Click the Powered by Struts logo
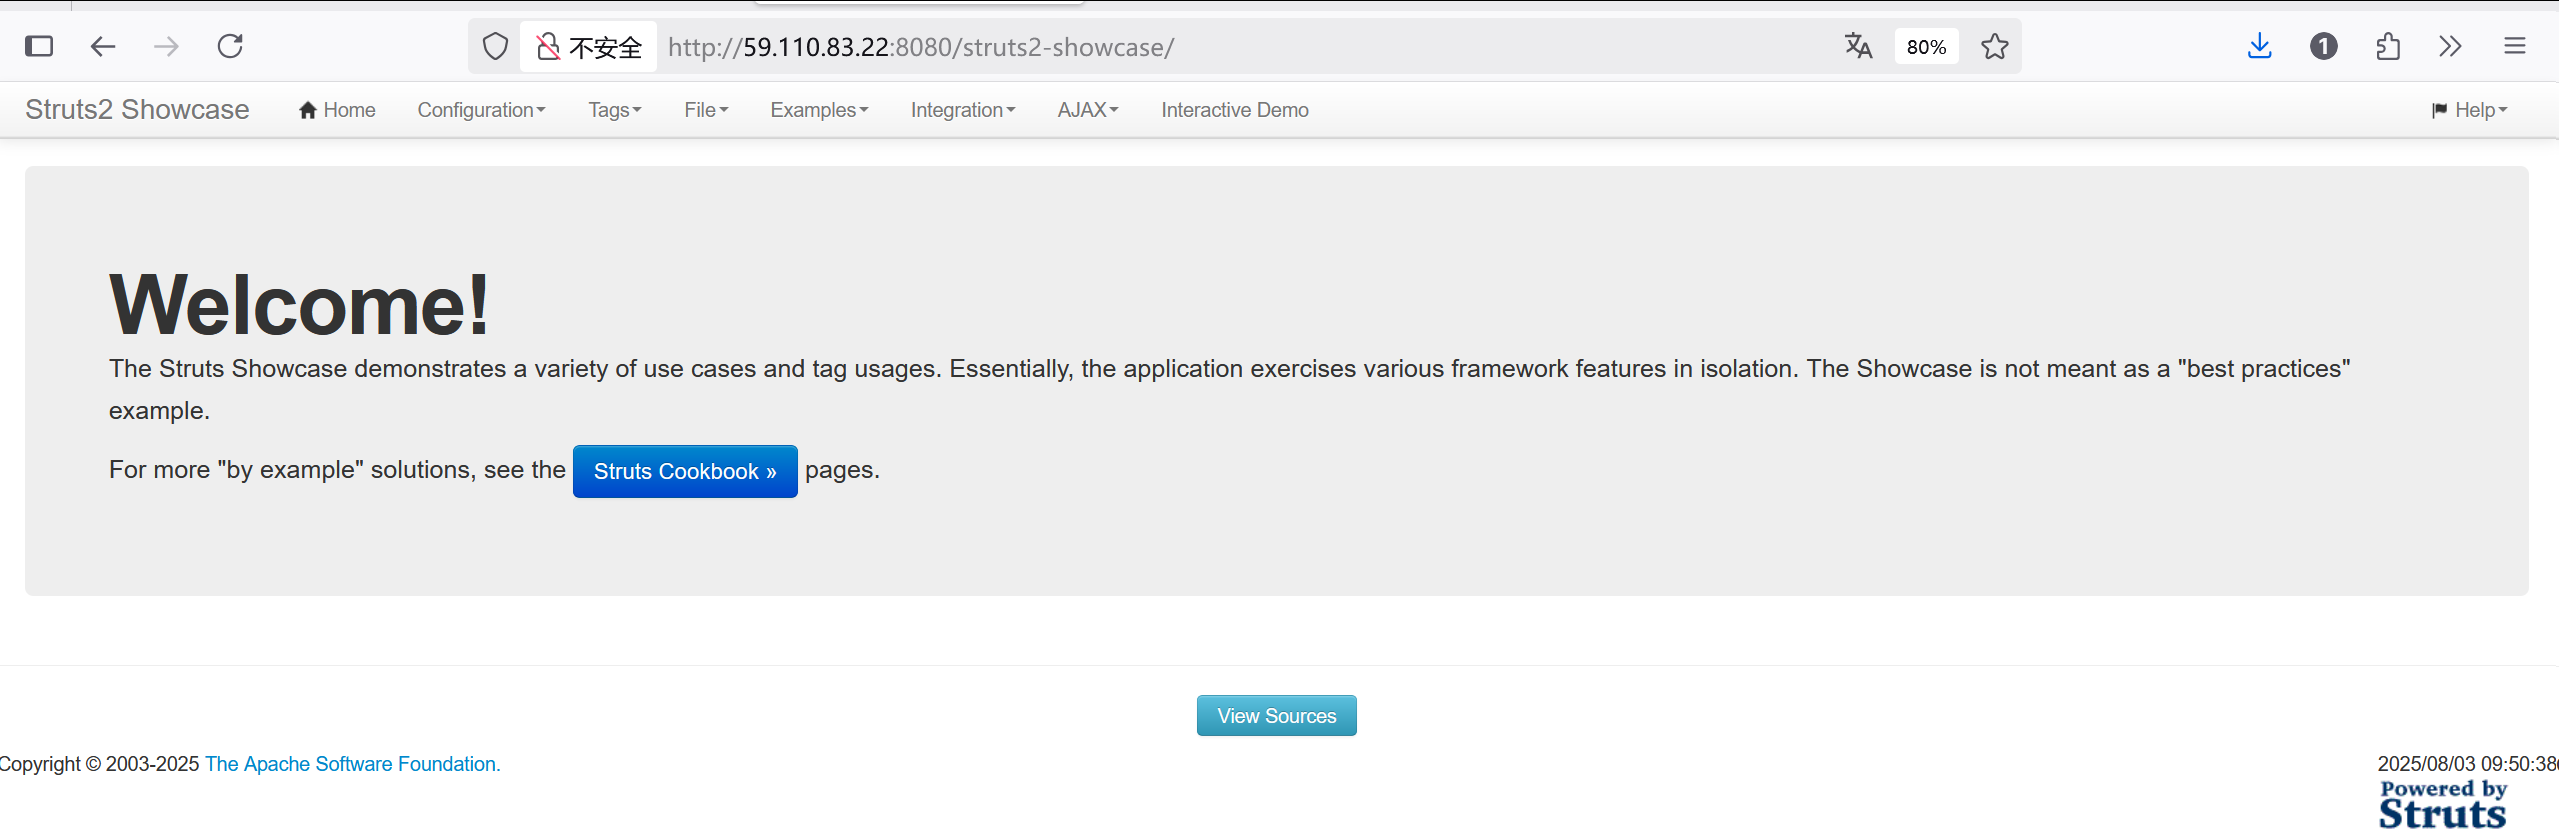Viewport: 2559px width, 838px height. tap(2442, 805)
